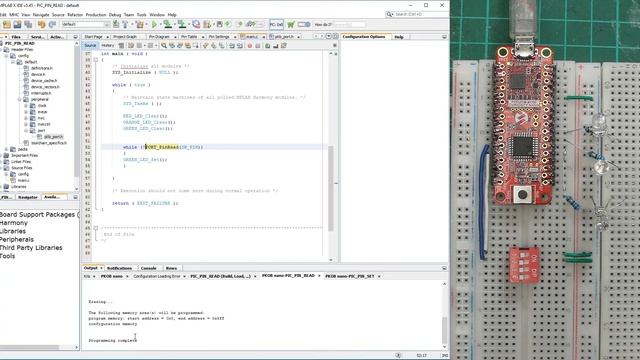The image size is (640, 360).
Task: Open the project configuration 'default' combo box
Action: tap(85, 24)
